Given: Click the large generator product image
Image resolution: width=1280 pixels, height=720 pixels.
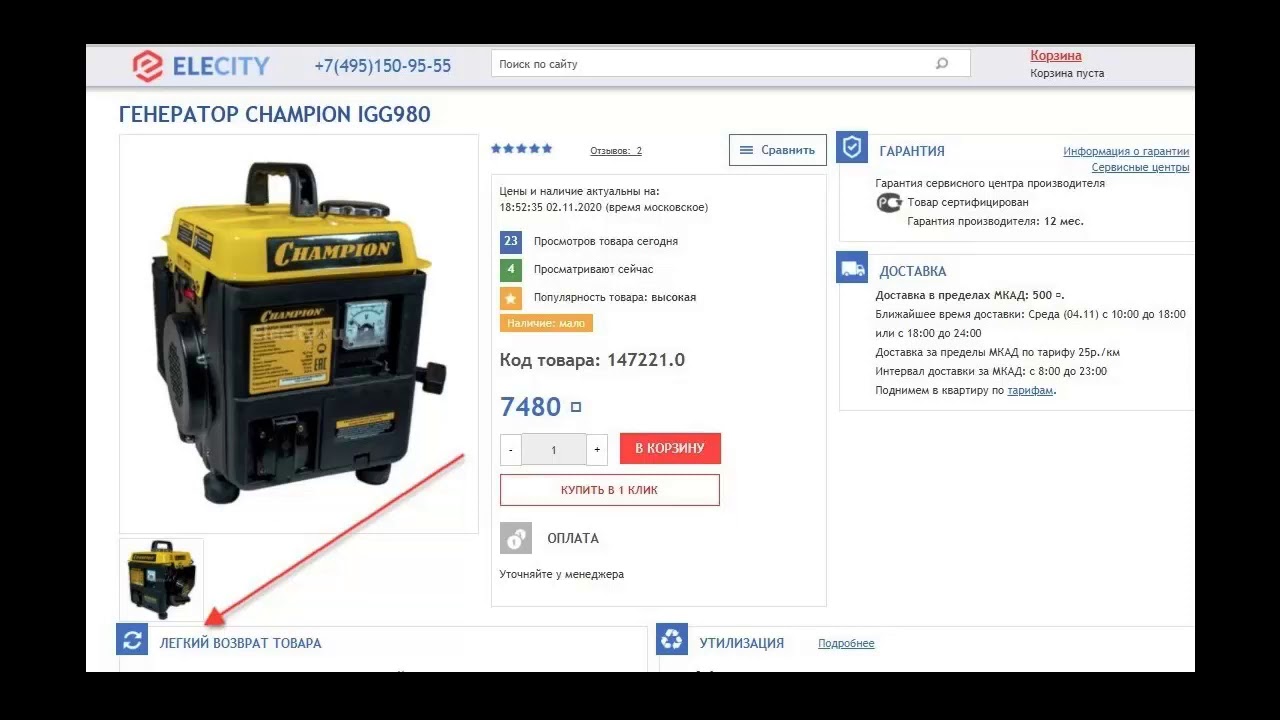Looking at the screenshot, I should [299, 334].
